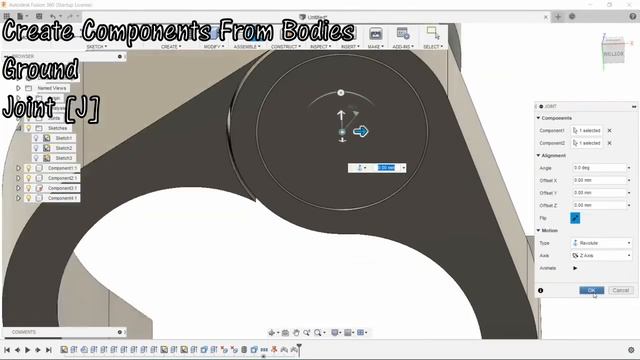Toggle visibility of Sketch1

[x=36, y=138]
